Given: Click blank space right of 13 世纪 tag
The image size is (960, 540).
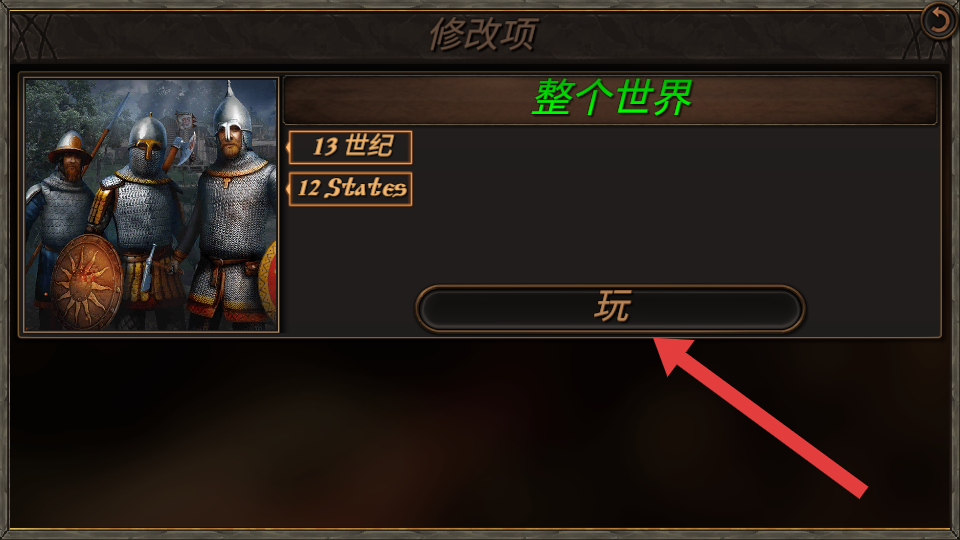Looking at the screenshot, I should tap(673, 147).
